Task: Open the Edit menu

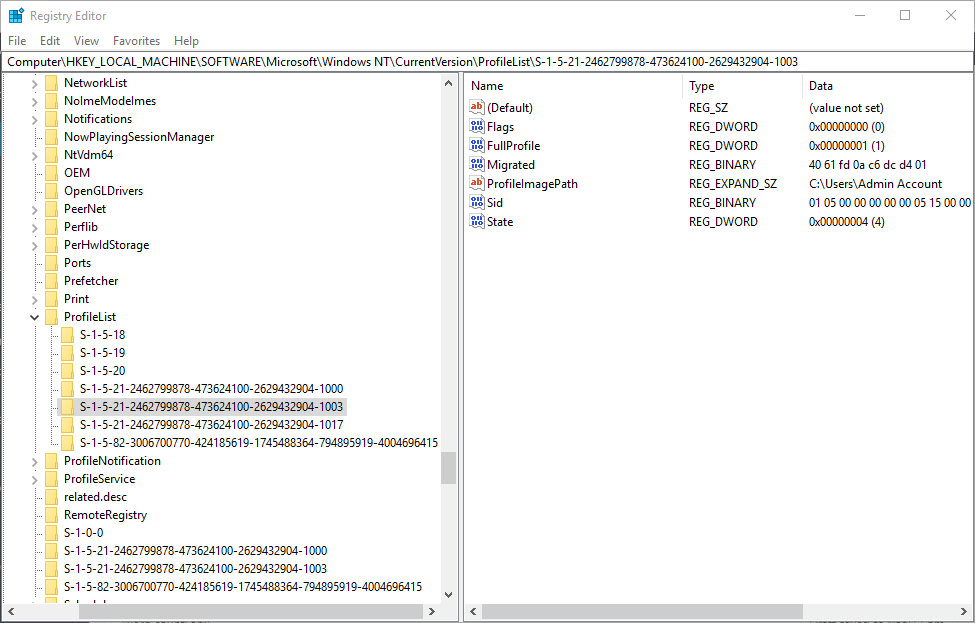Action: click(50, 41)
